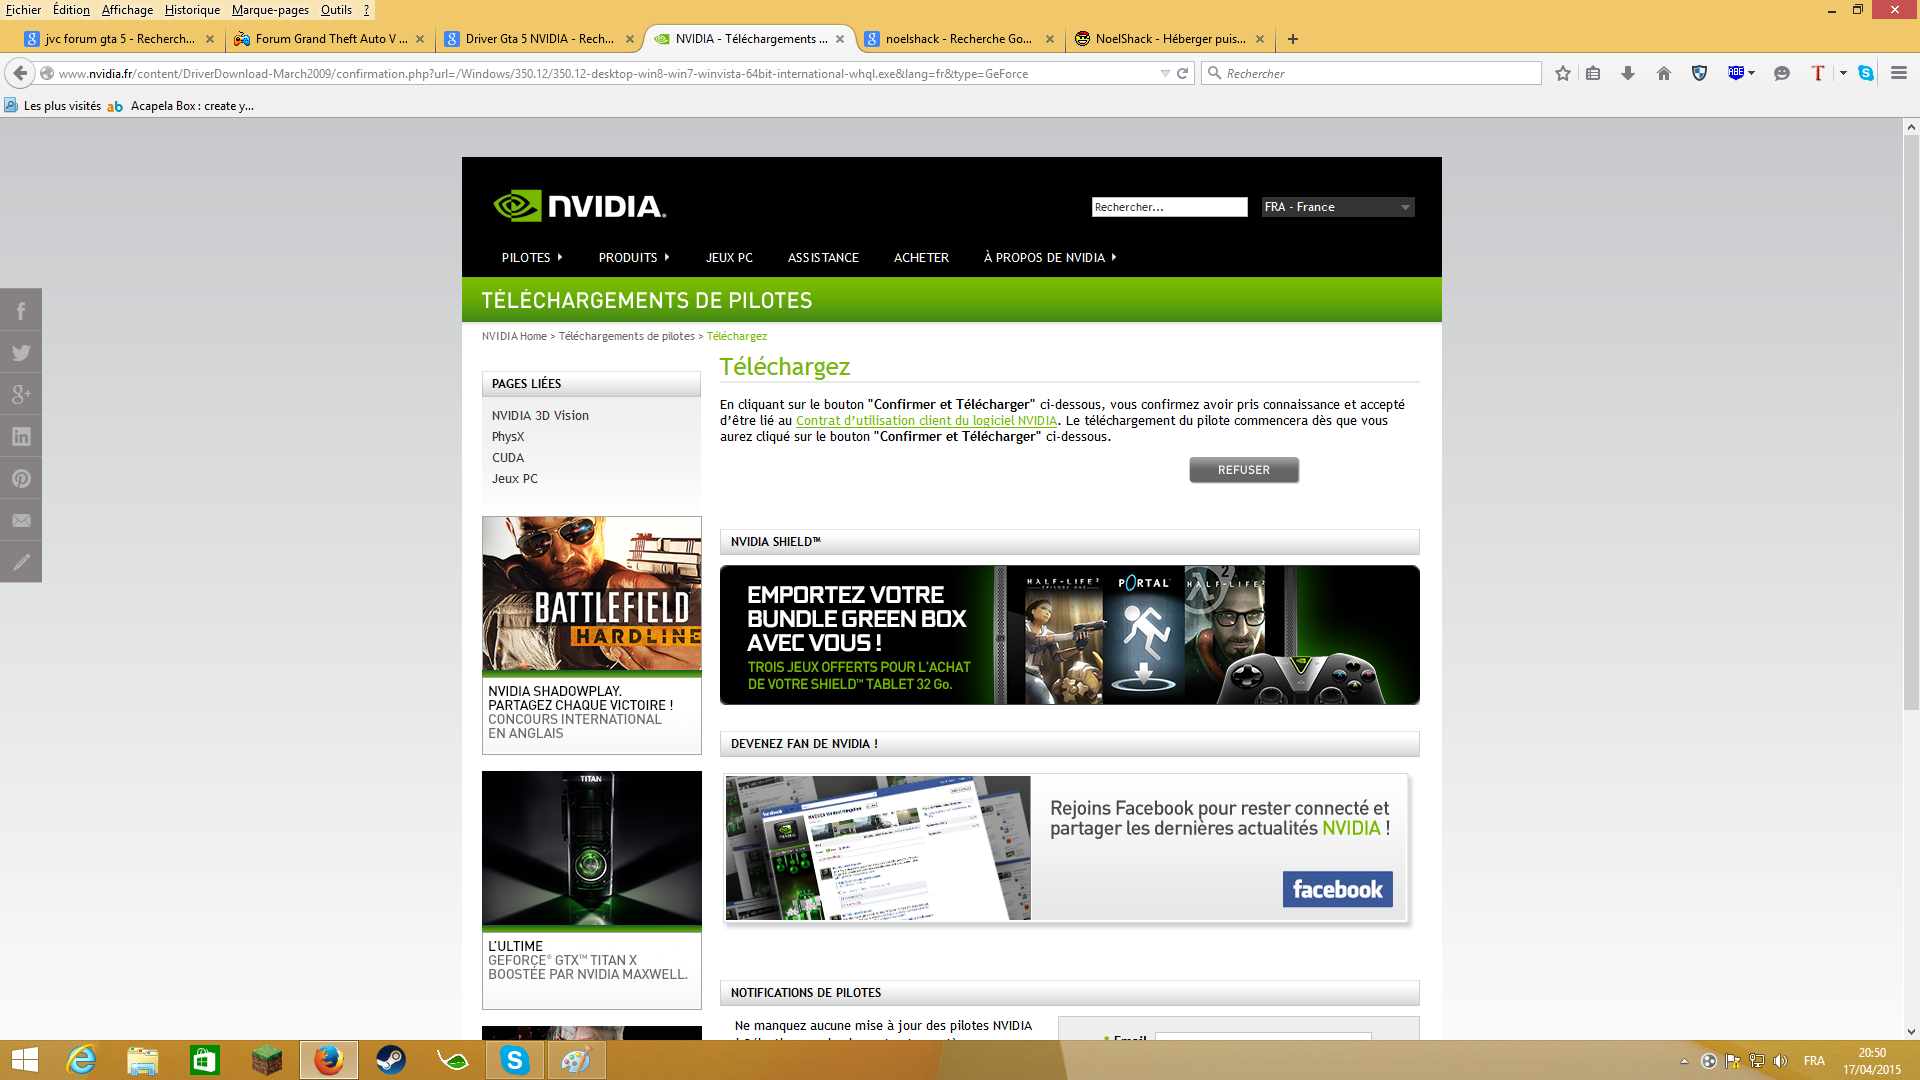The height and width of the screenshot is (1080, 1920).
Task: Open the bookmarks list icon
Action: tap(1593, 73)
